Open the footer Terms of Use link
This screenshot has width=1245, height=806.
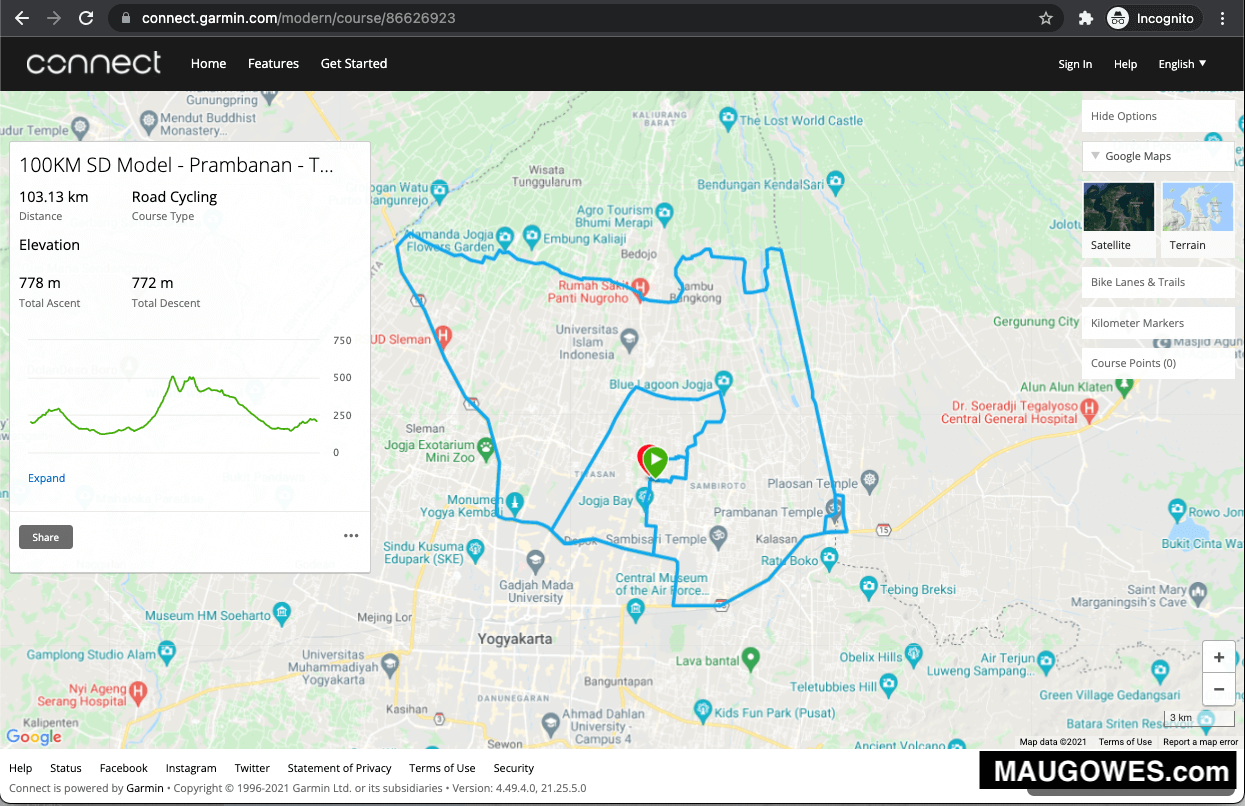442,768
